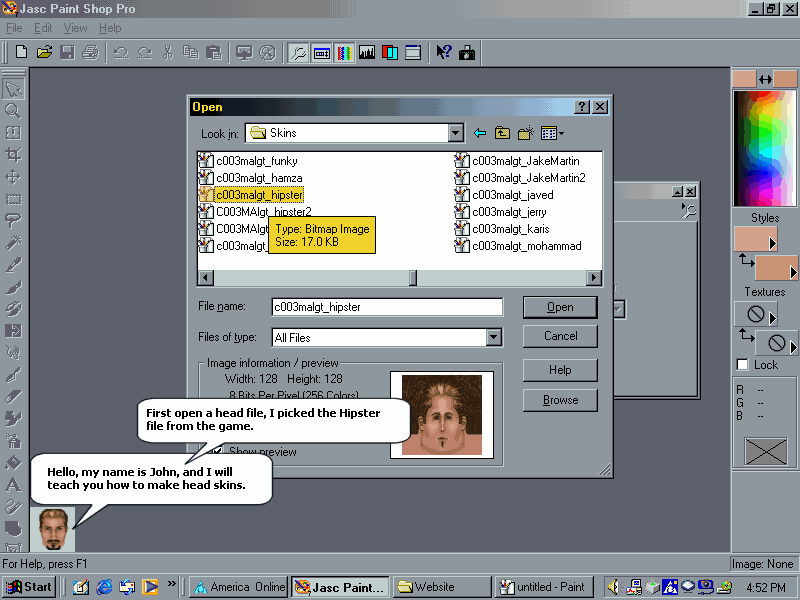Open the Edit menu
This screenshot has width=800, height=600.
43,28
